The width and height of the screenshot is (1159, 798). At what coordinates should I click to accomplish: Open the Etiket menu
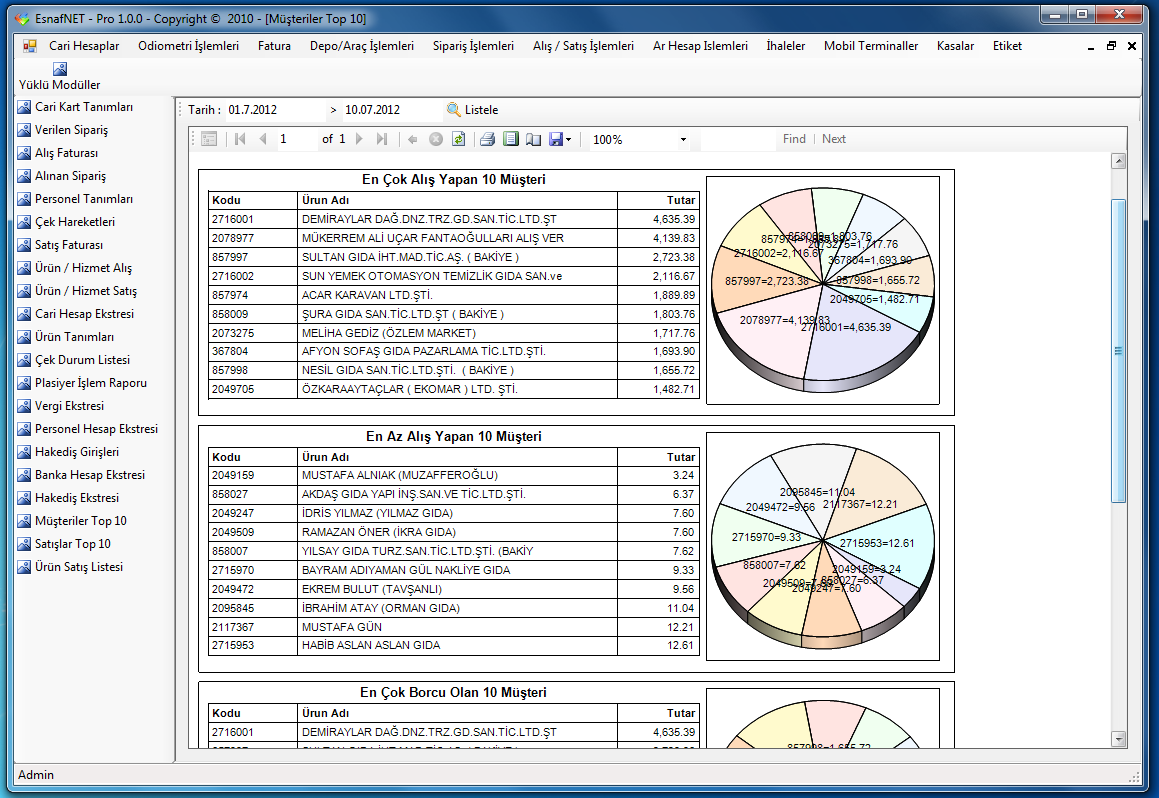coord(1007,46)
